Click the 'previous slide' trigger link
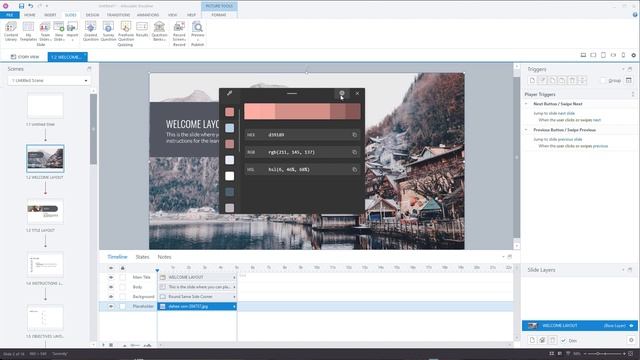The width and height of the screenshot is (640, 360). (570, 140)
